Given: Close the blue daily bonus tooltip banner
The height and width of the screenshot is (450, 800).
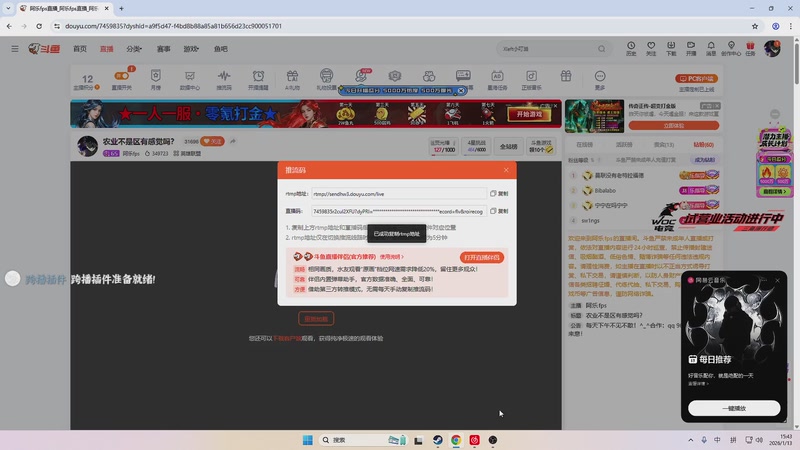Looking at the screenshot, I should click(461, 90).
